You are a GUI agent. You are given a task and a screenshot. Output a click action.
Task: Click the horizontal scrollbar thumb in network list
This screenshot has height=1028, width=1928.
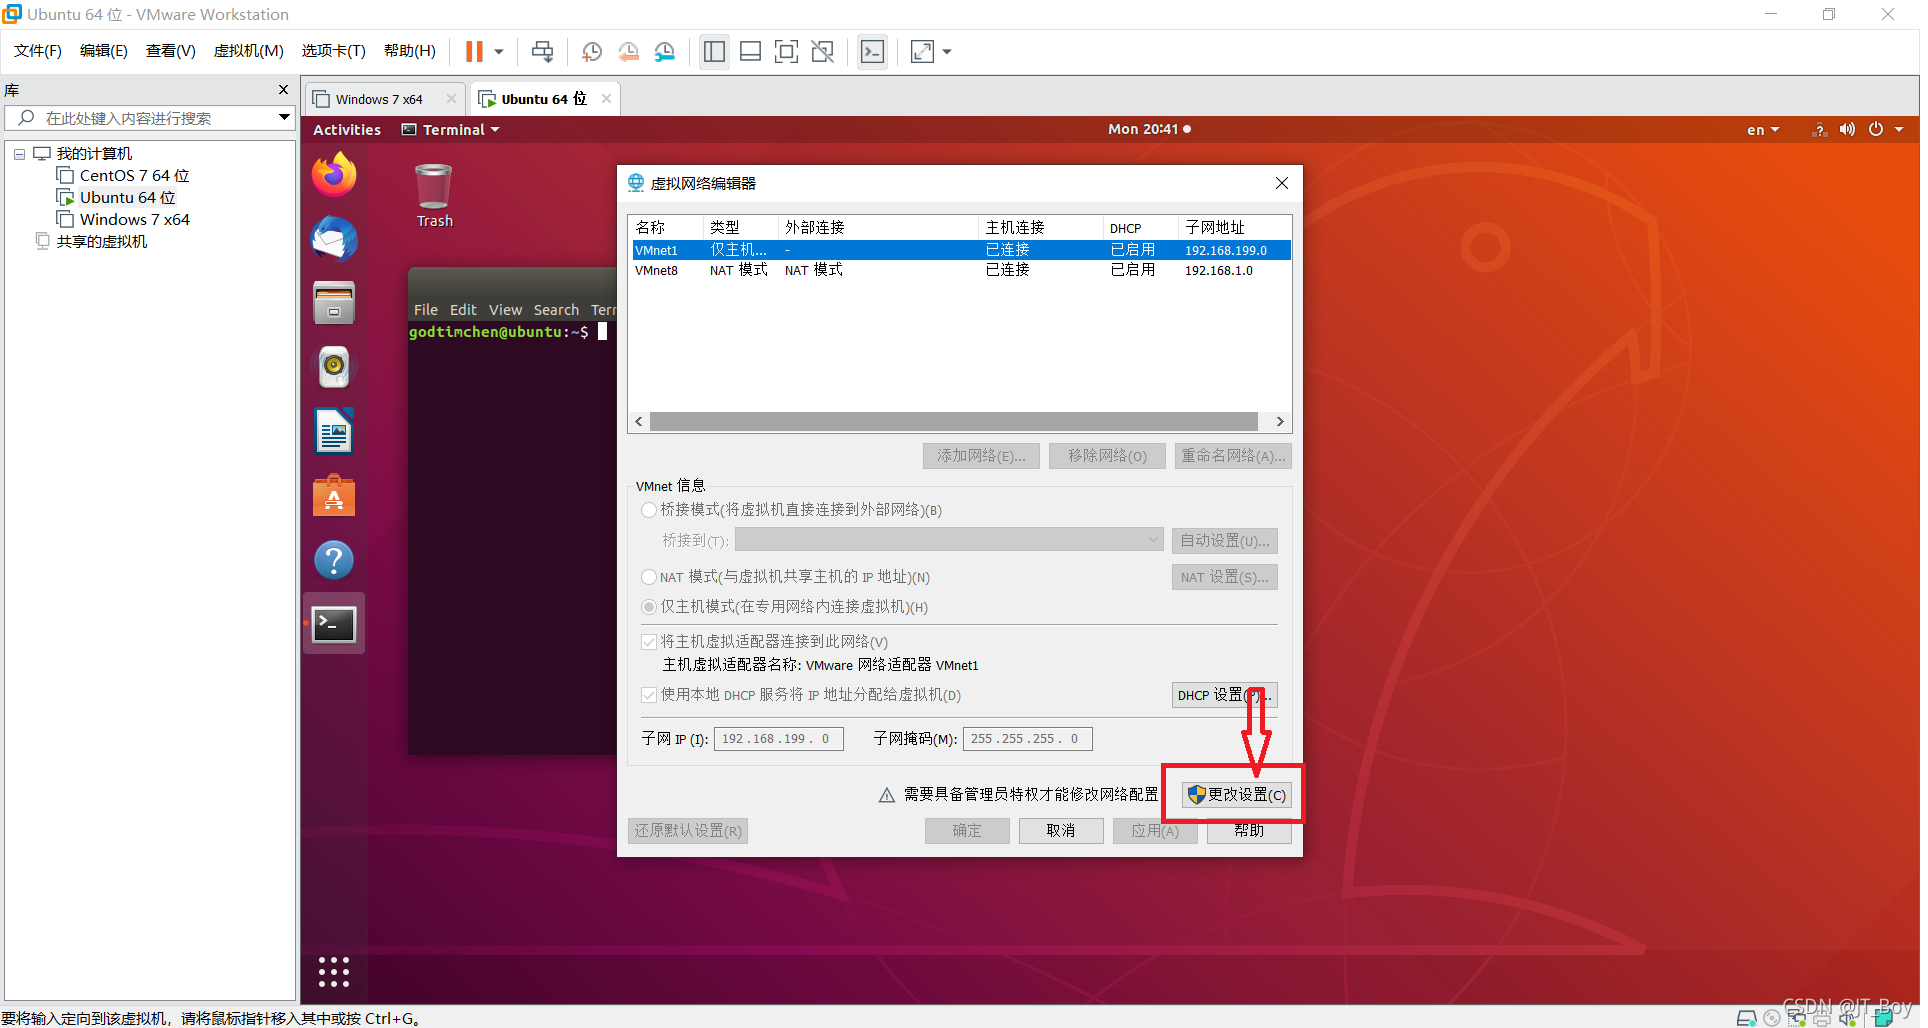(x=953, y=422)
